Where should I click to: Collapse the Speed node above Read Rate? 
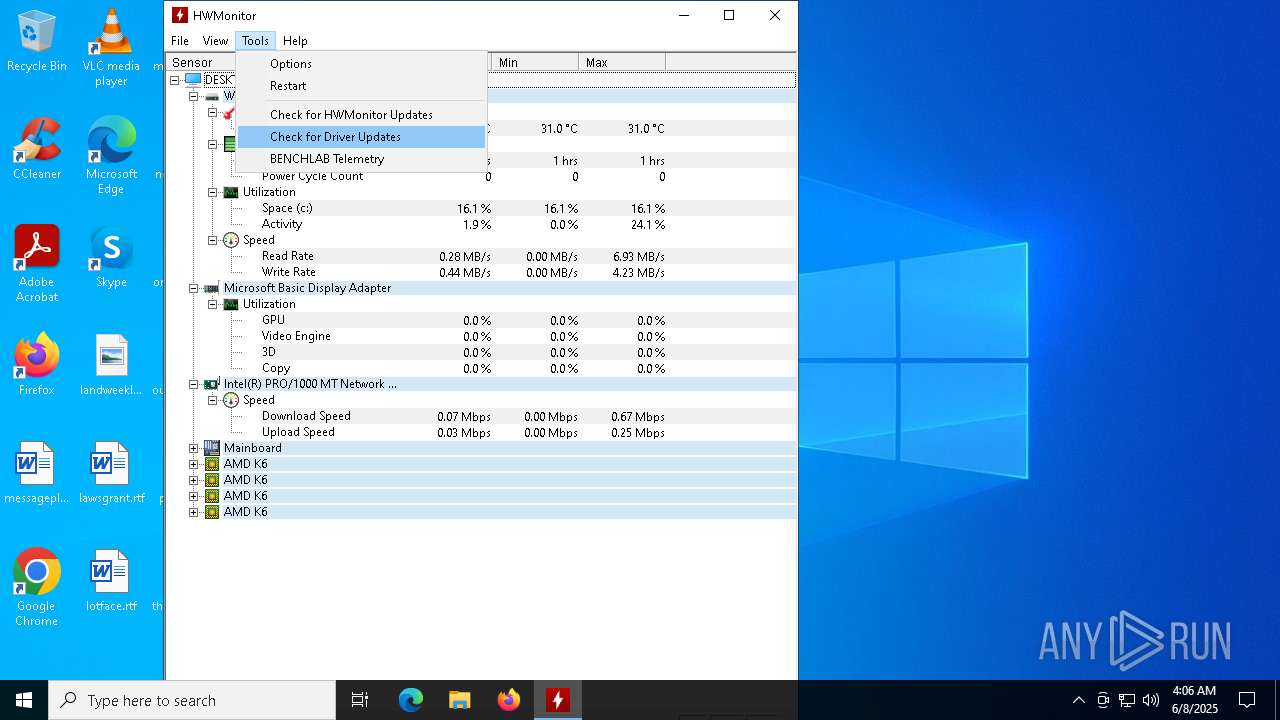click(x=213, y=240)
